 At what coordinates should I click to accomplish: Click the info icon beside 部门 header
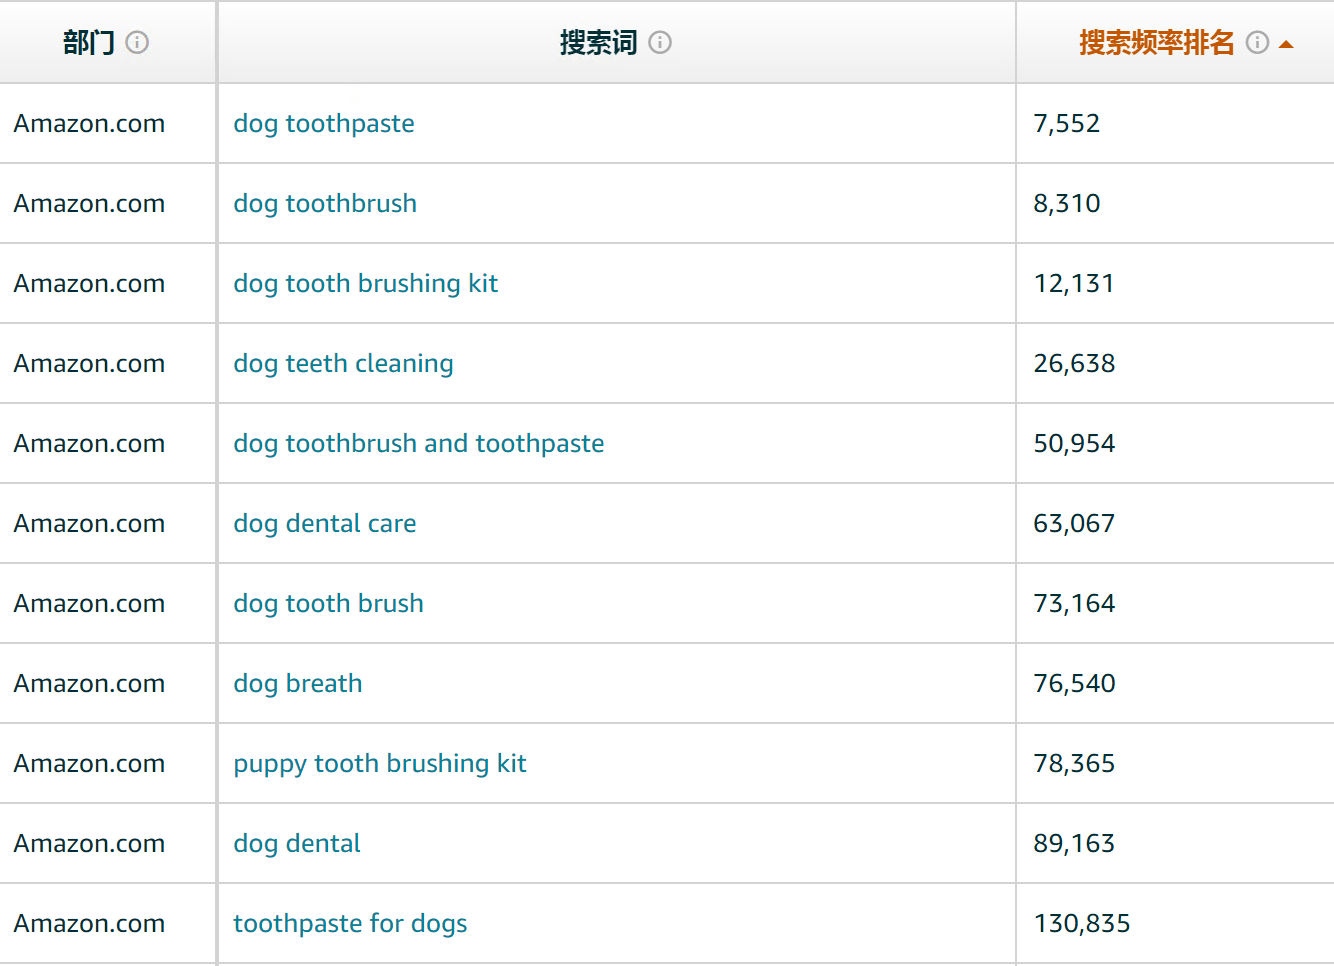pos(138,42)
